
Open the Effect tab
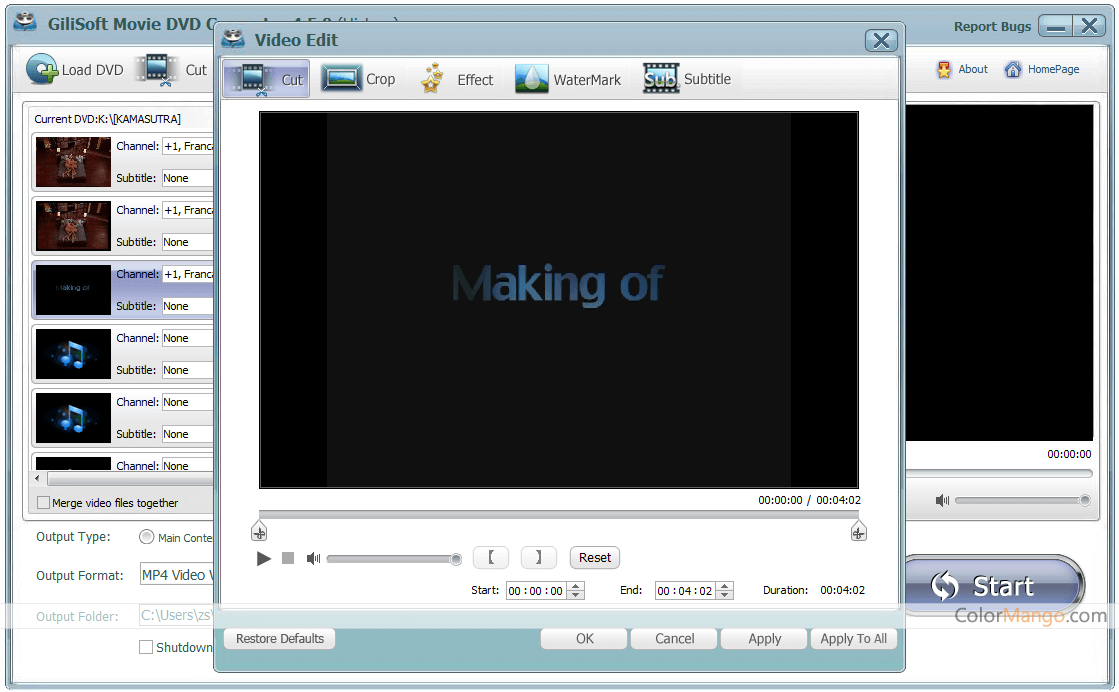(457, 79)
